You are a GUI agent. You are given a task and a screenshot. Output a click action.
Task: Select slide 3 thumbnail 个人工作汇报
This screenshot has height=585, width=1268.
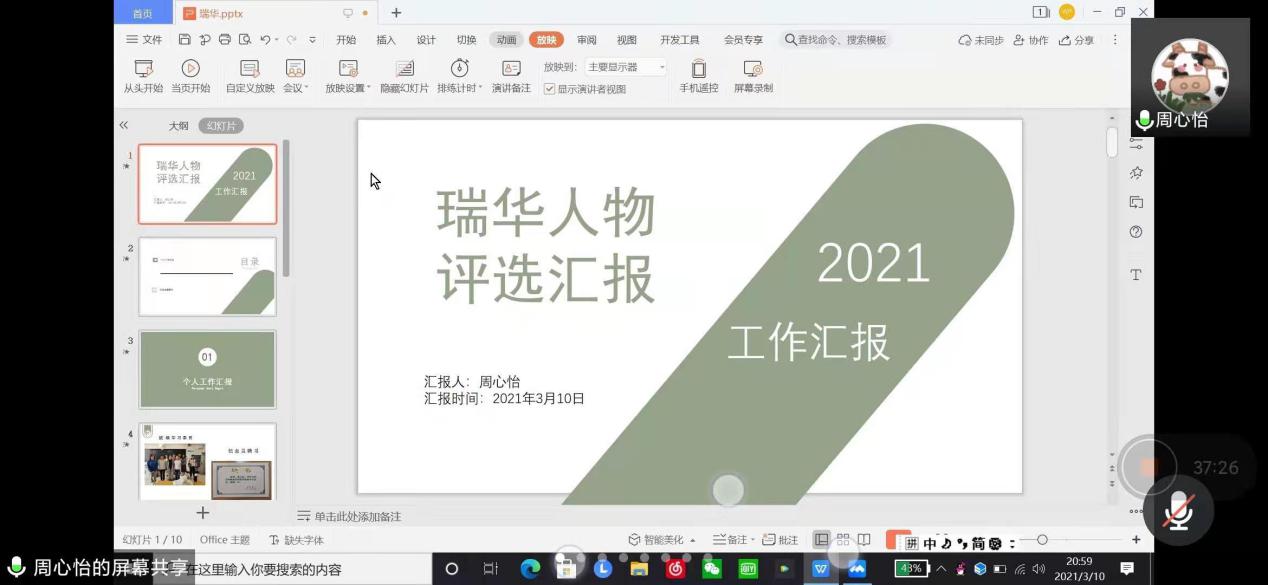207,369
